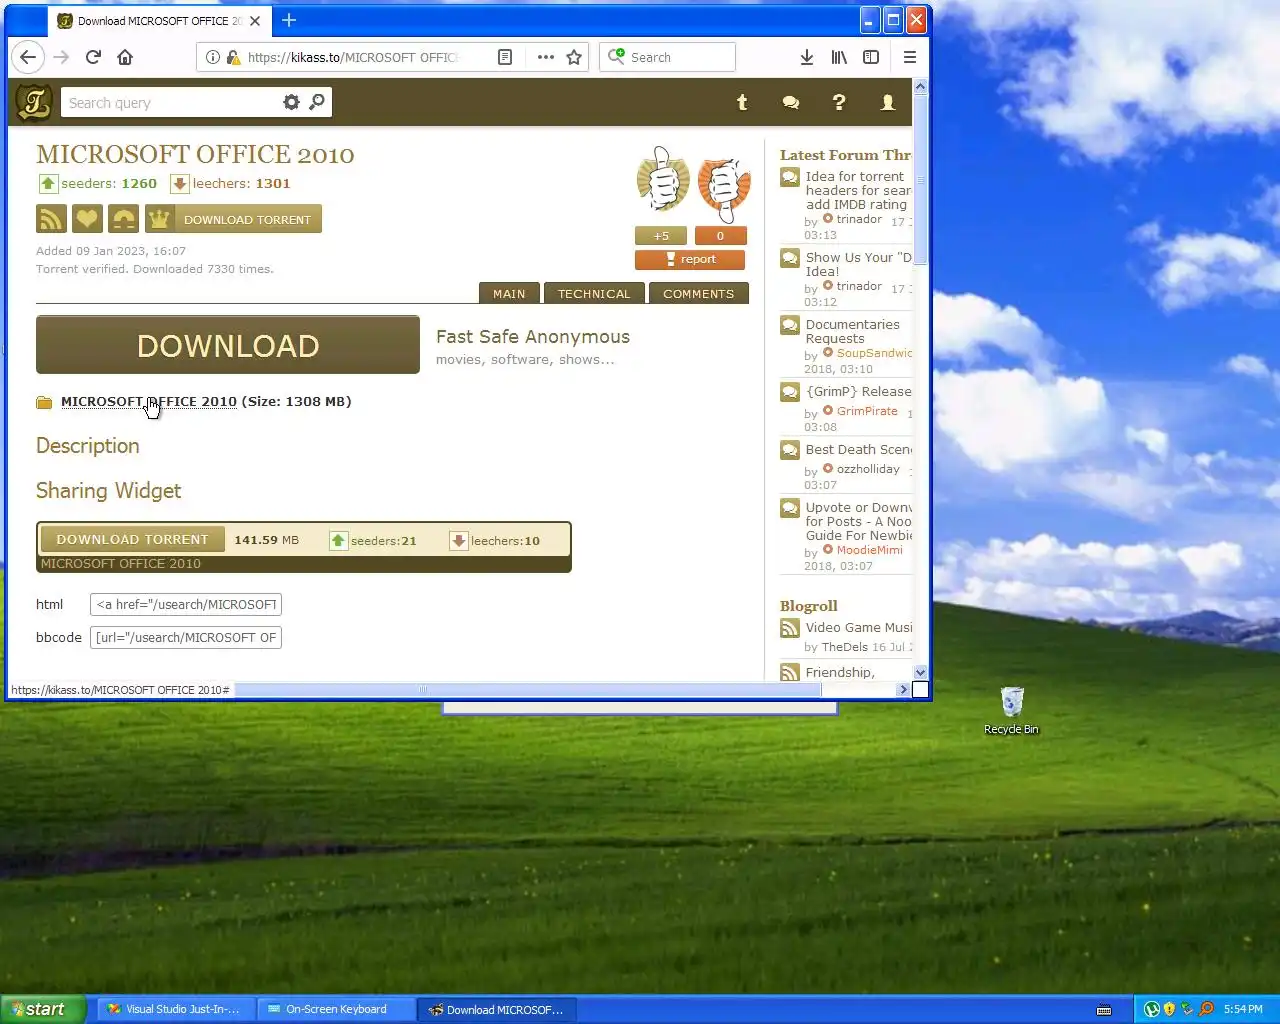Open advanced search gear in site search
This screenshot has width=1280, height=1024.
click(291, 102)
